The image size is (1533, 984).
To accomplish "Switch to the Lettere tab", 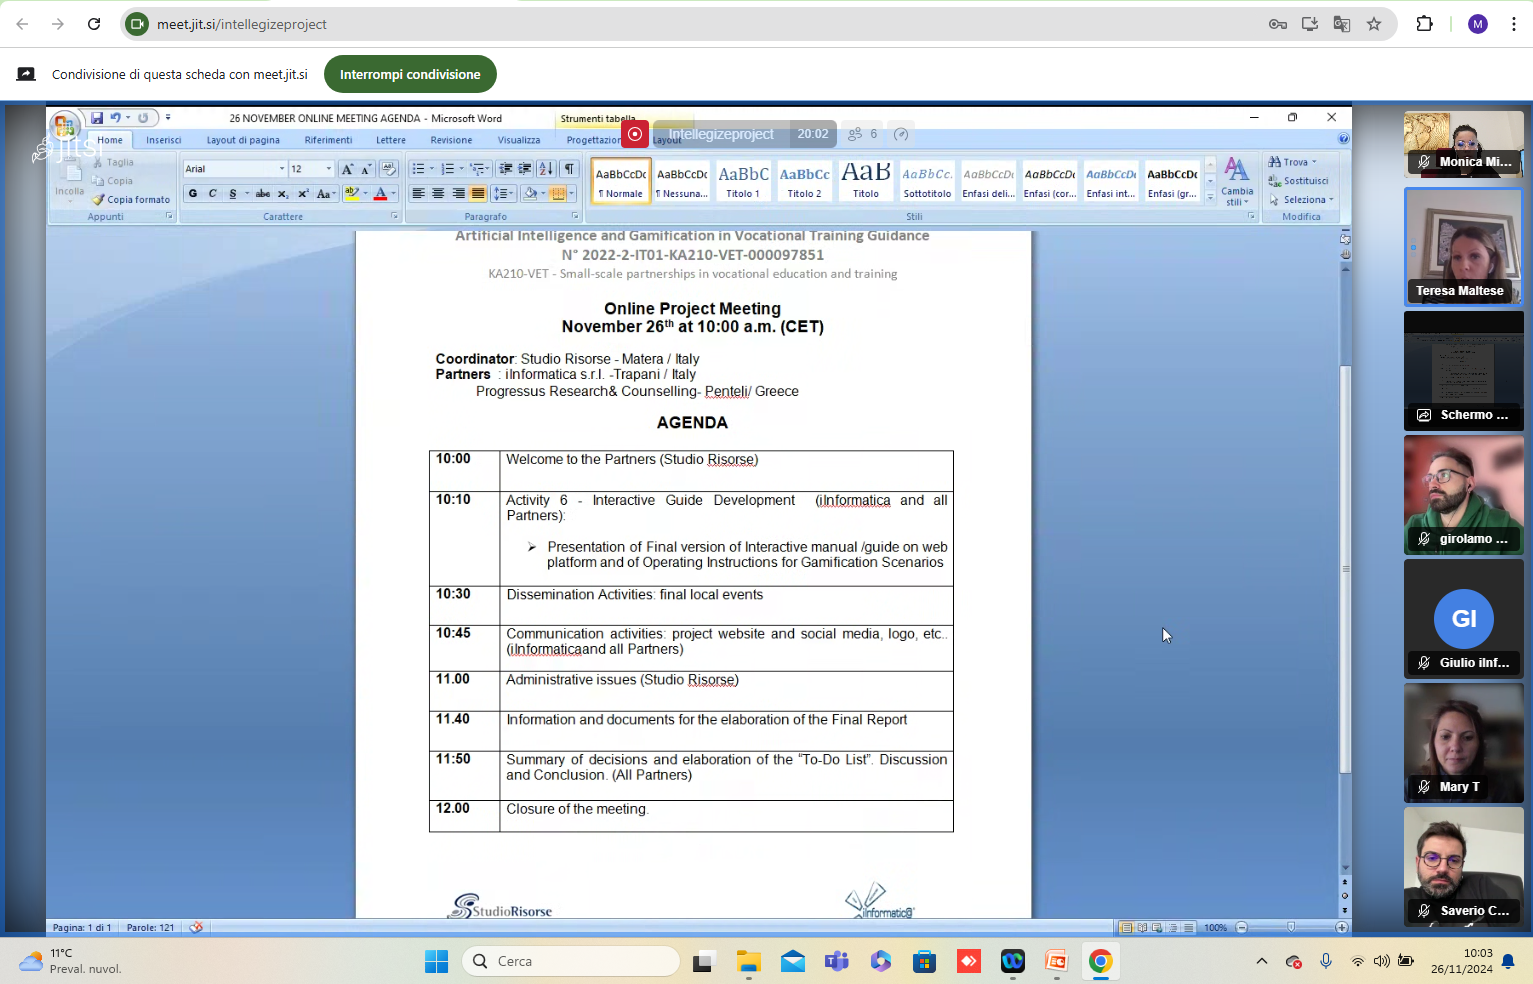I will [391, 140].
